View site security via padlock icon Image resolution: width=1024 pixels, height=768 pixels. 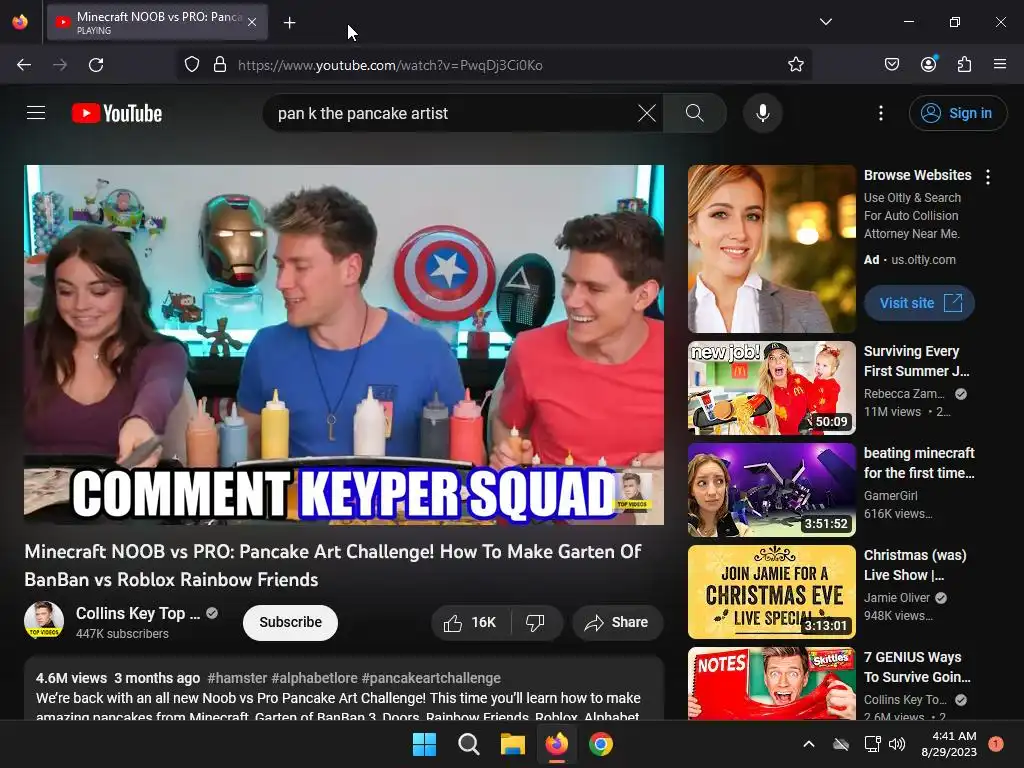pos(220,65)
